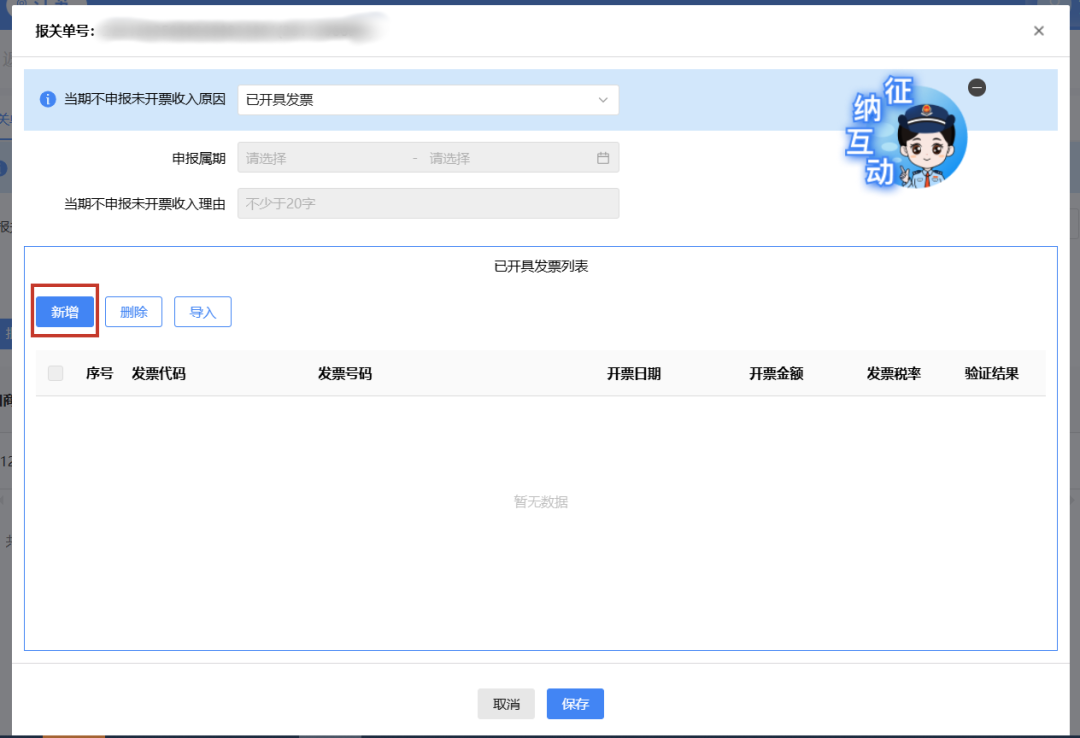Click the 删除 button

[133, 311]
